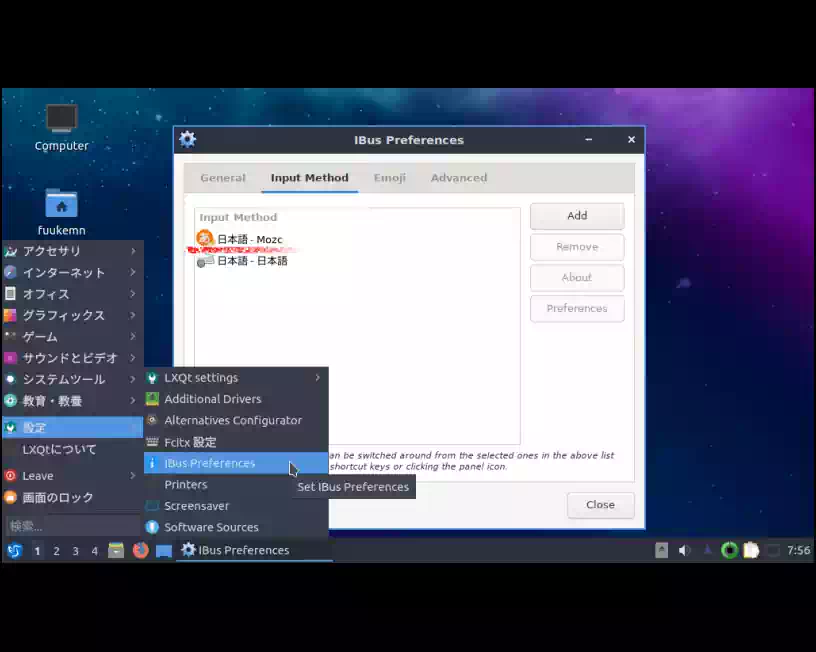
Task: Launch Firefox from the taskbar
Action: (141, 550)
